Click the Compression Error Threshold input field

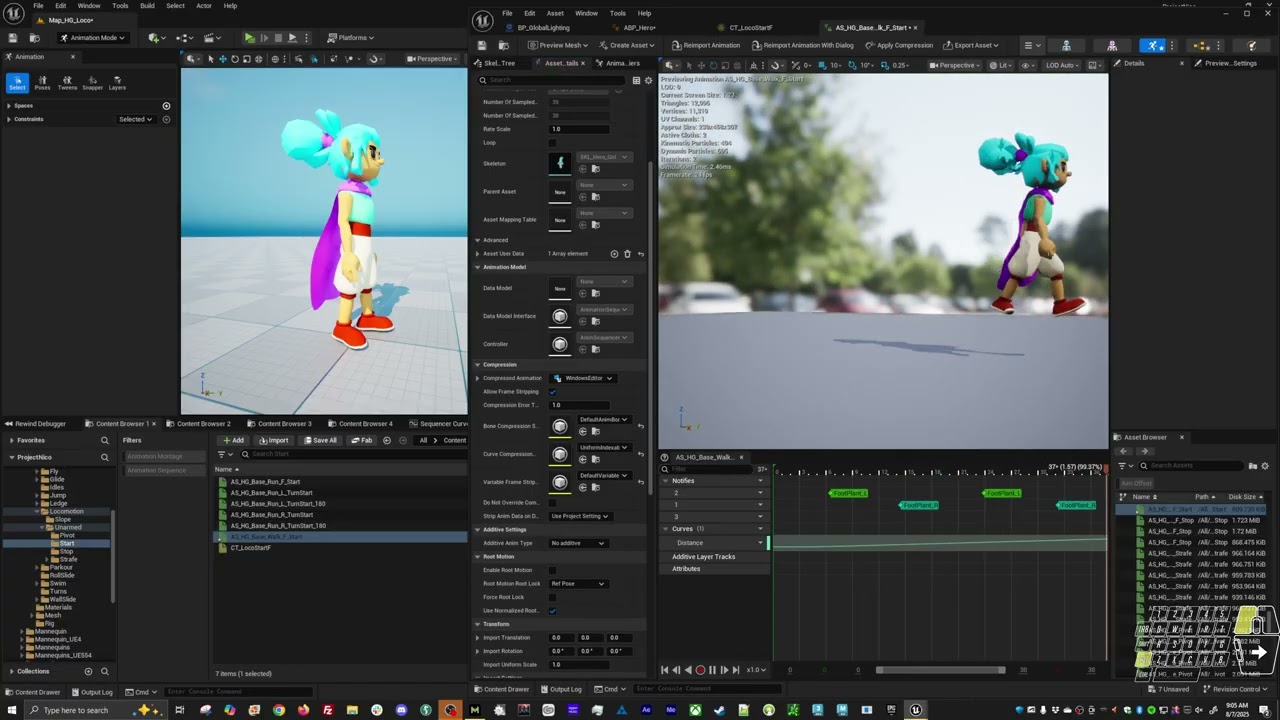click(579, 405)
